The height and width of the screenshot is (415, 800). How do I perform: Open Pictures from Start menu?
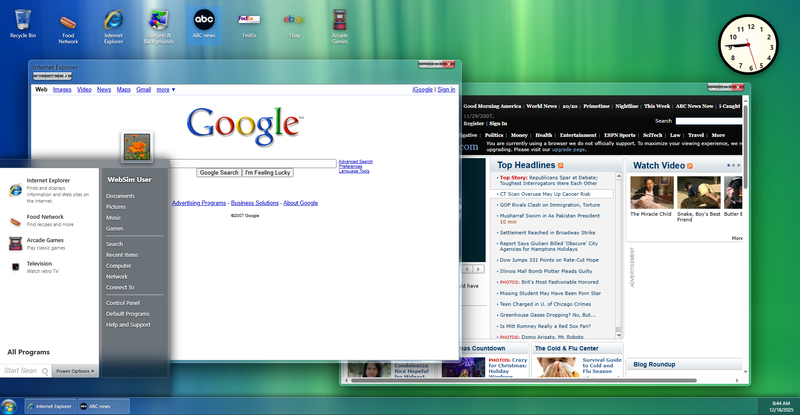click(x=116, y=207)
